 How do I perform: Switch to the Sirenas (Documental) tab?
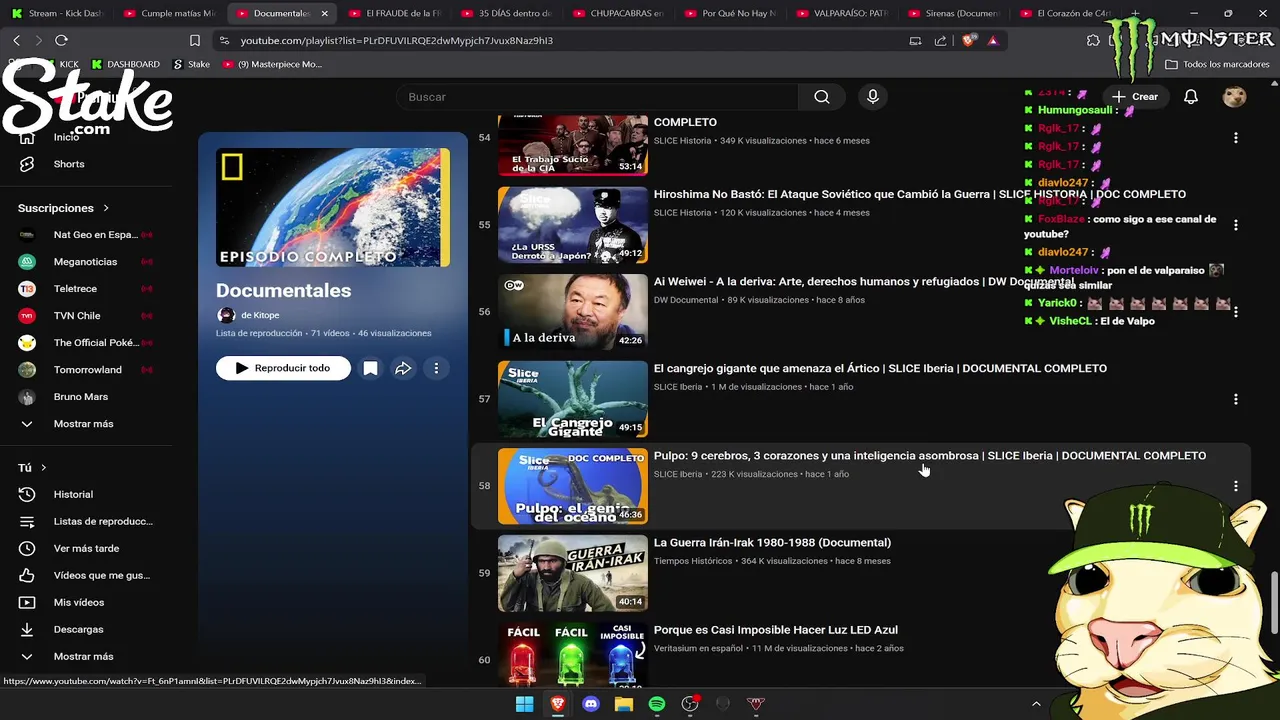[x=954, y=13]
